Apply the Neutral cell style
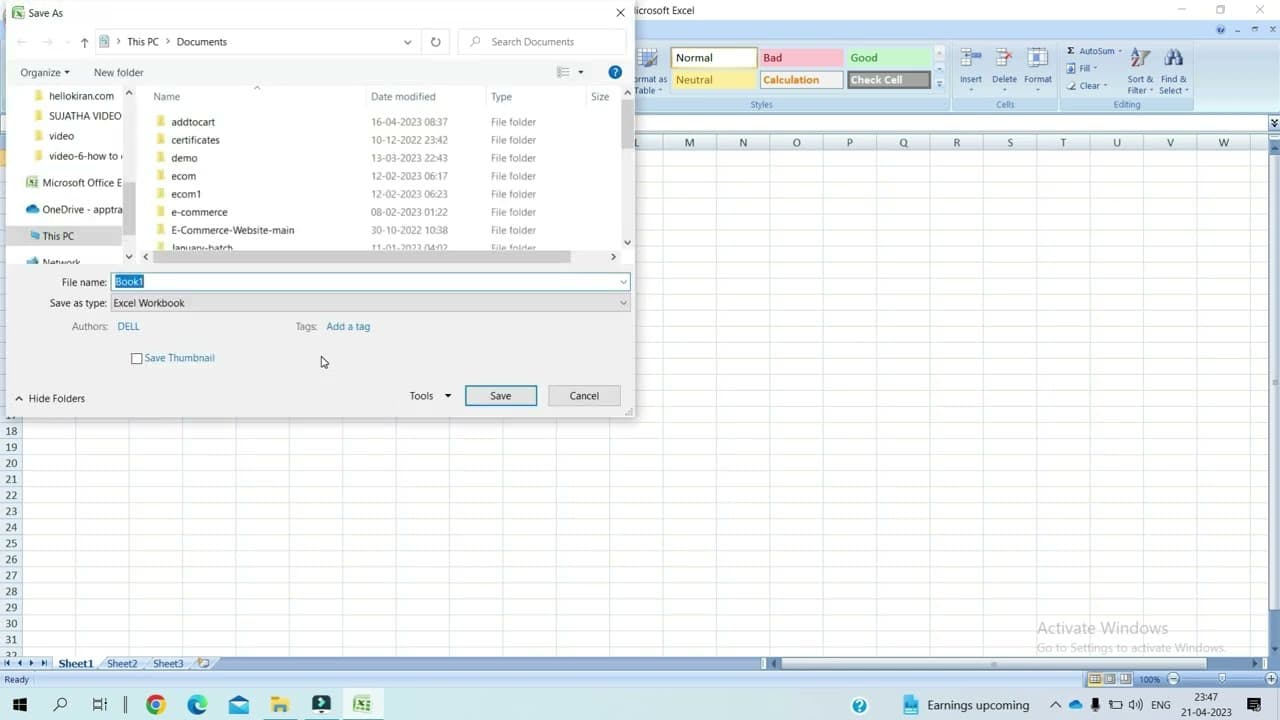 (713, 80)
